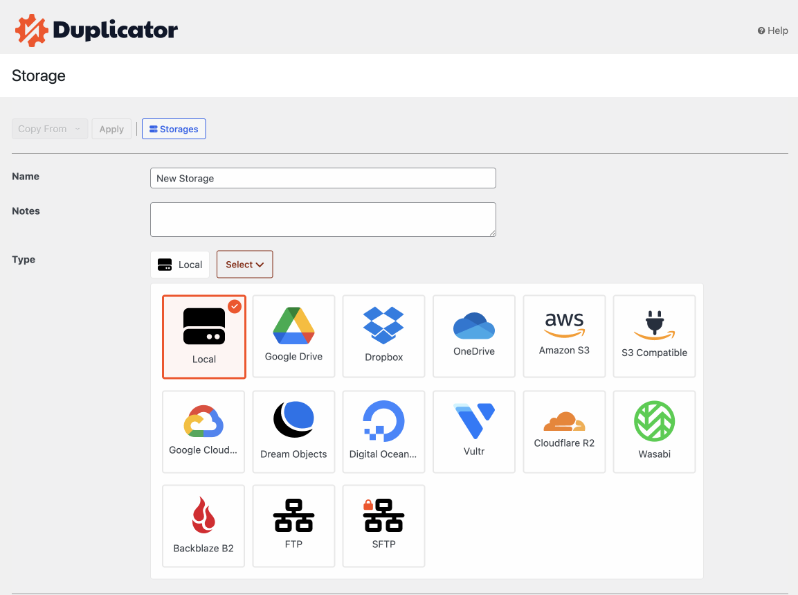
Task: Click the Notes field label
Action: tap(26, 211)
